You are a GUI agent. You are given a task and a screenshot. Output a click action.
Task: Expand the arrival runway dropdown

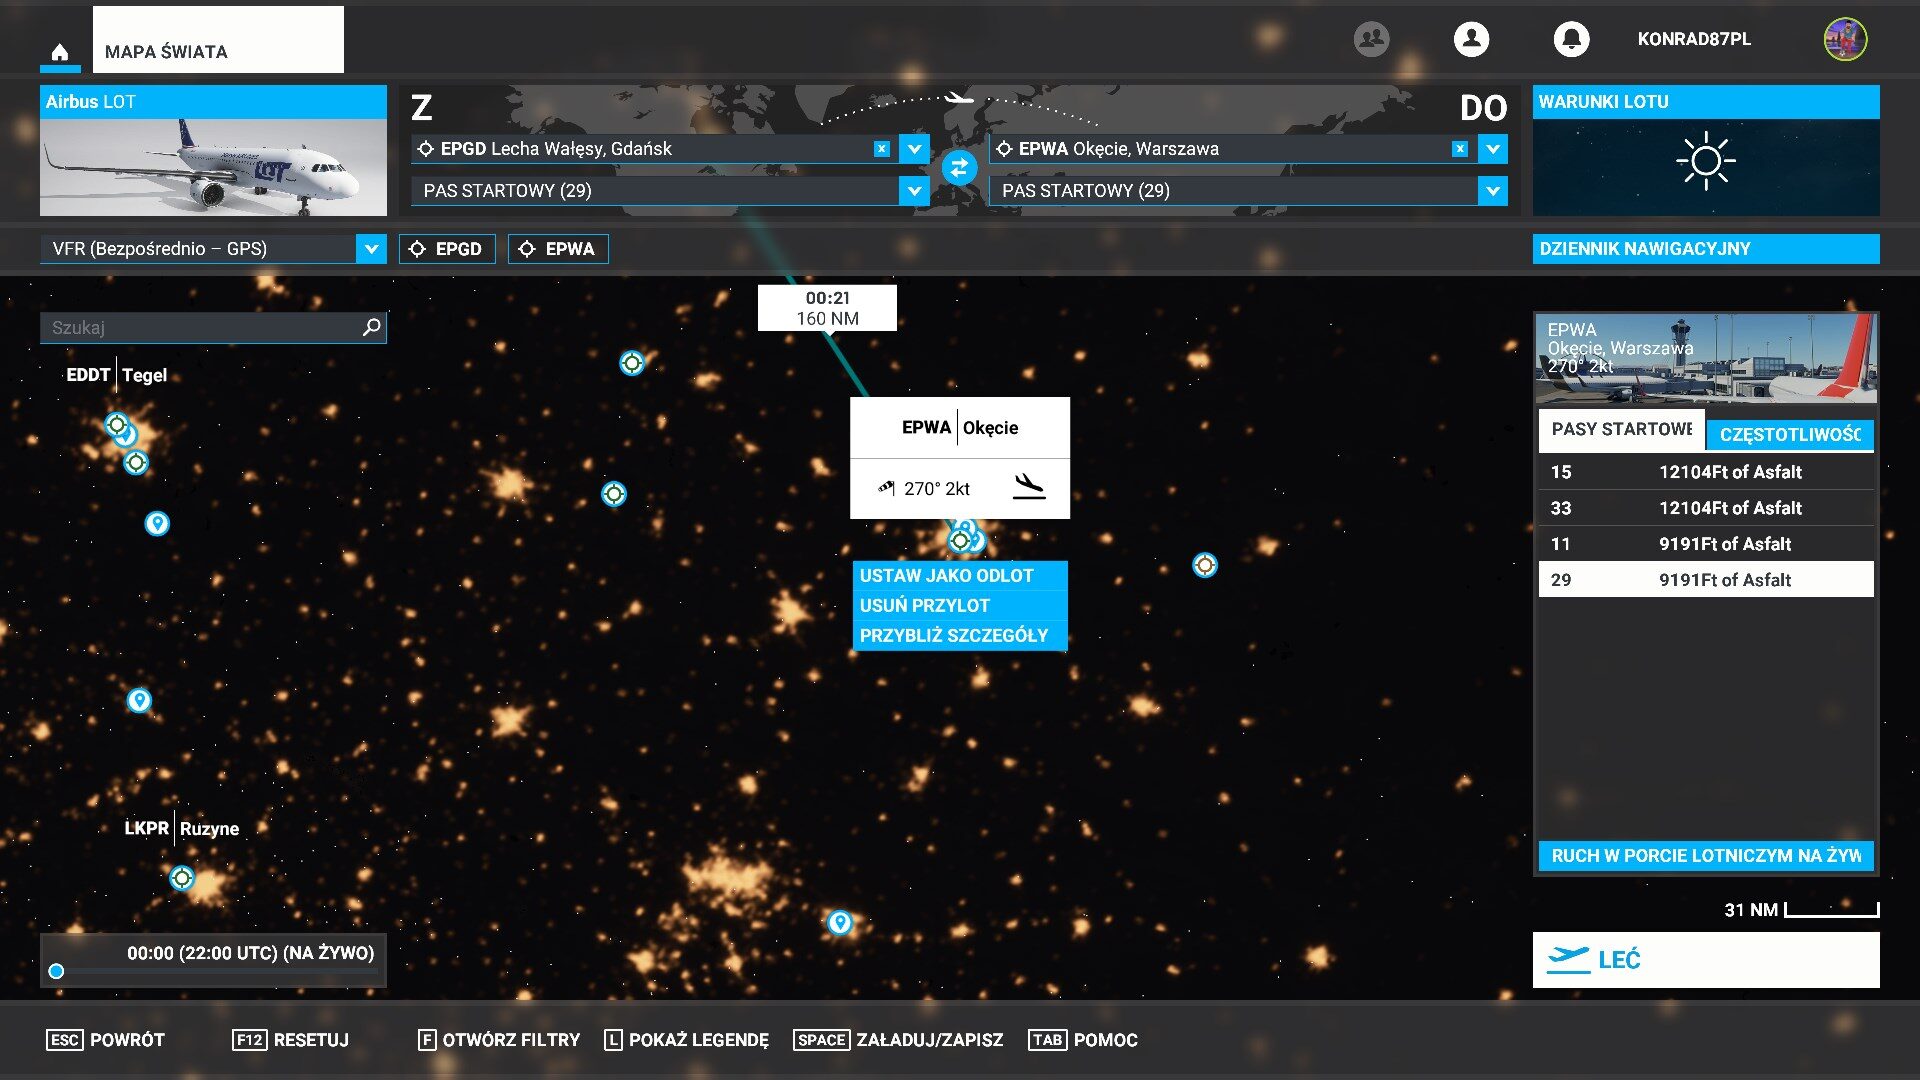tap(1492, 191)
